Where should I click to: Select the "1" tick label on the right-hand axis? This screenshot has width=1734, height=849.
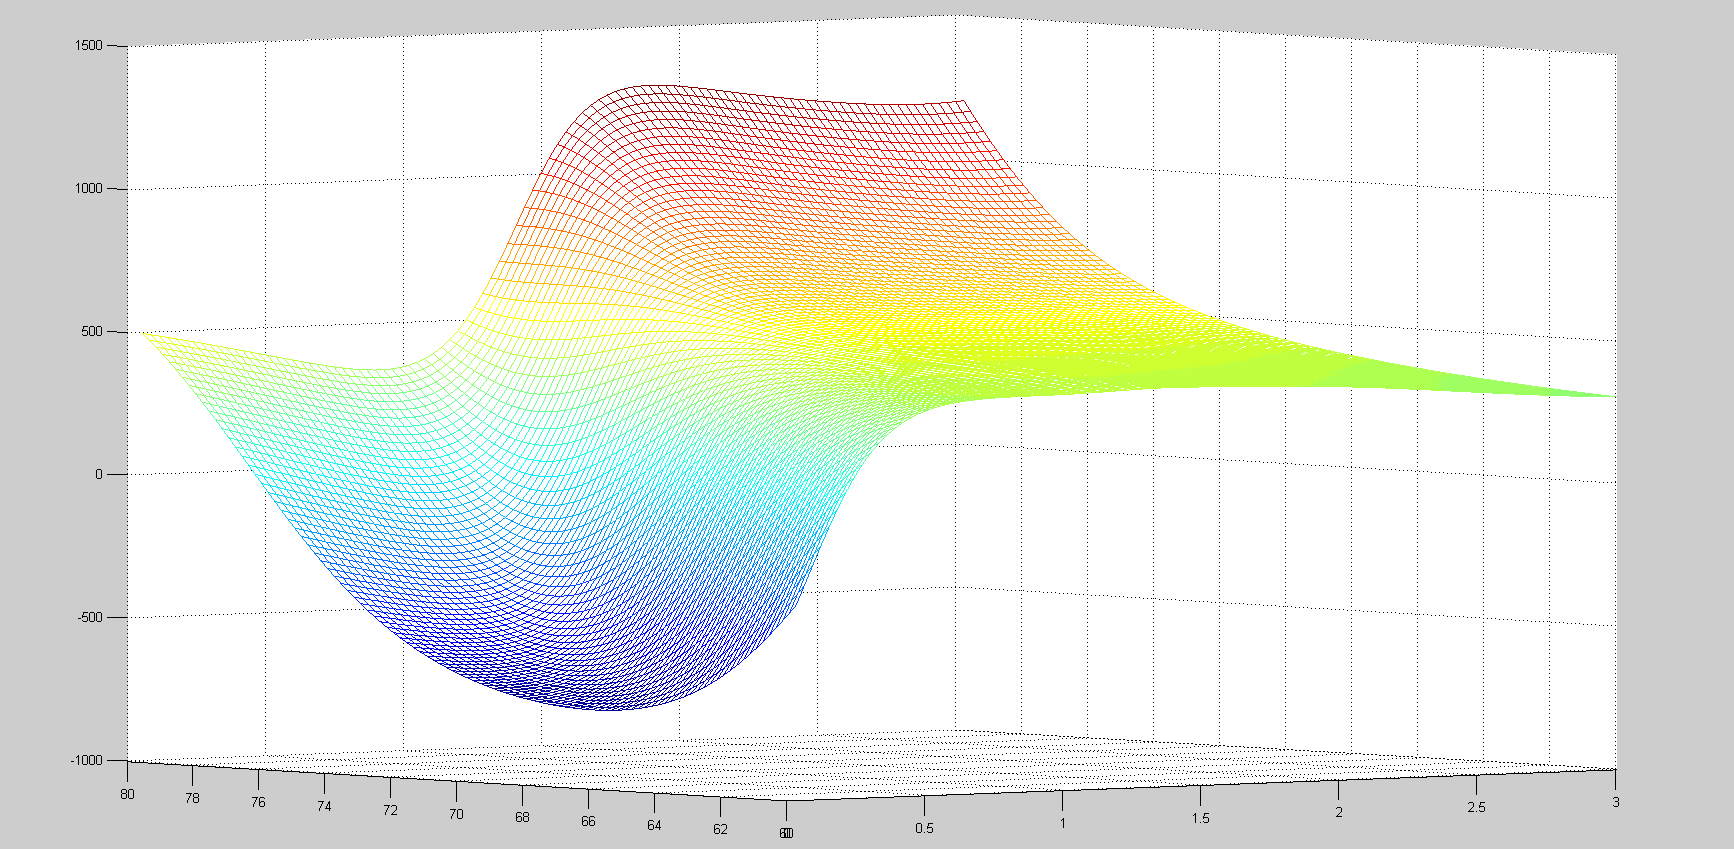(1063, 824)
